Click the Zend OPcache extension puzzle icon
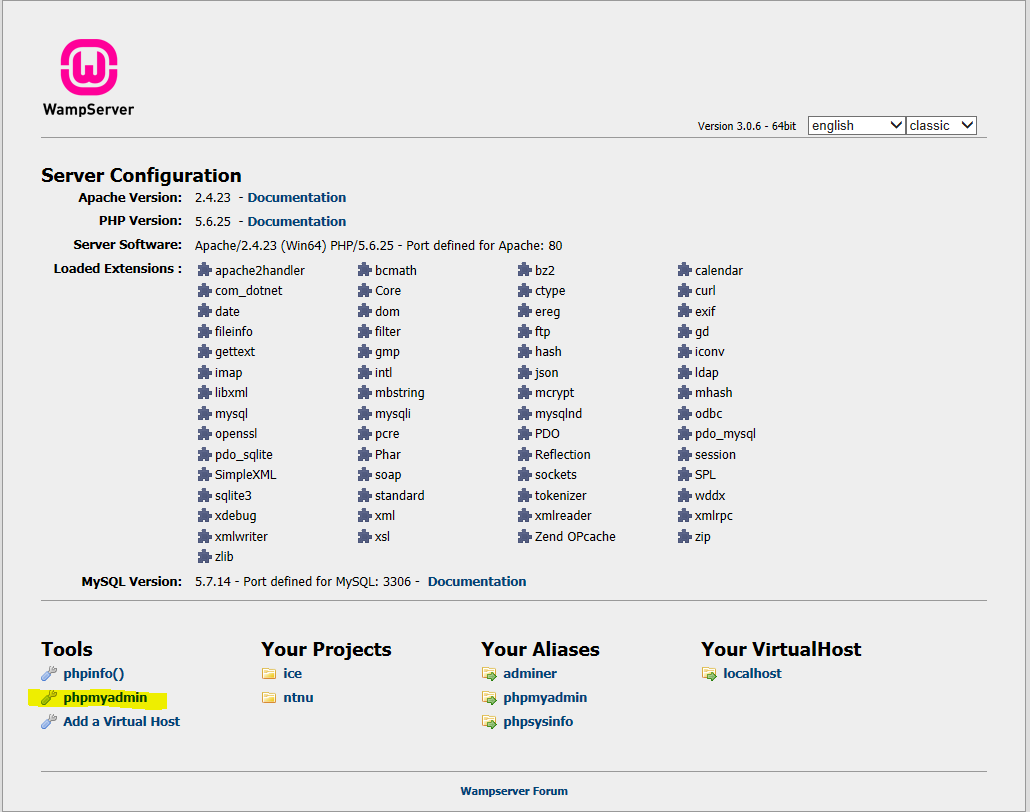Image resolution: width=1030 pixels, height=812 pixels. [x=524, y=537]
